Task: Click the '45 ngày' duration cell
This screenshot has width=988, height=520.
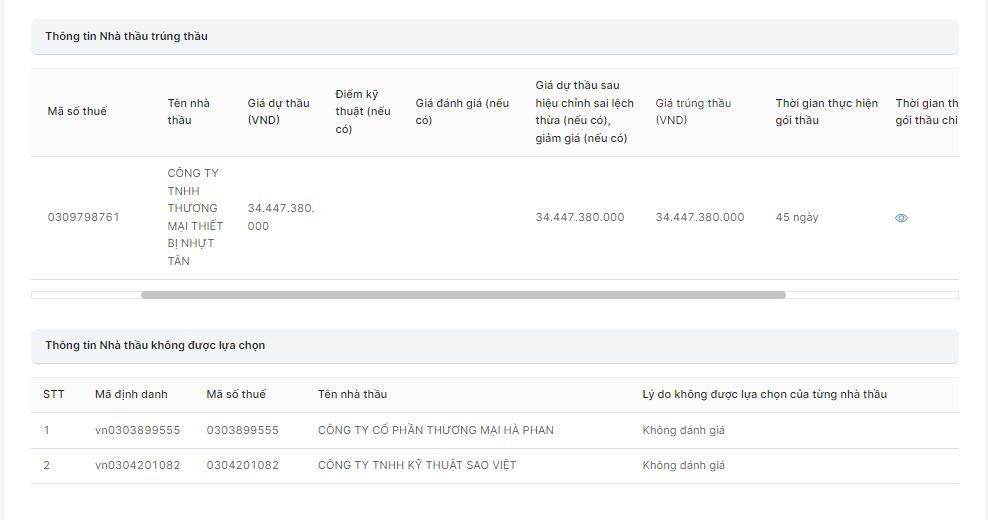Action: (x=797, y=218)
